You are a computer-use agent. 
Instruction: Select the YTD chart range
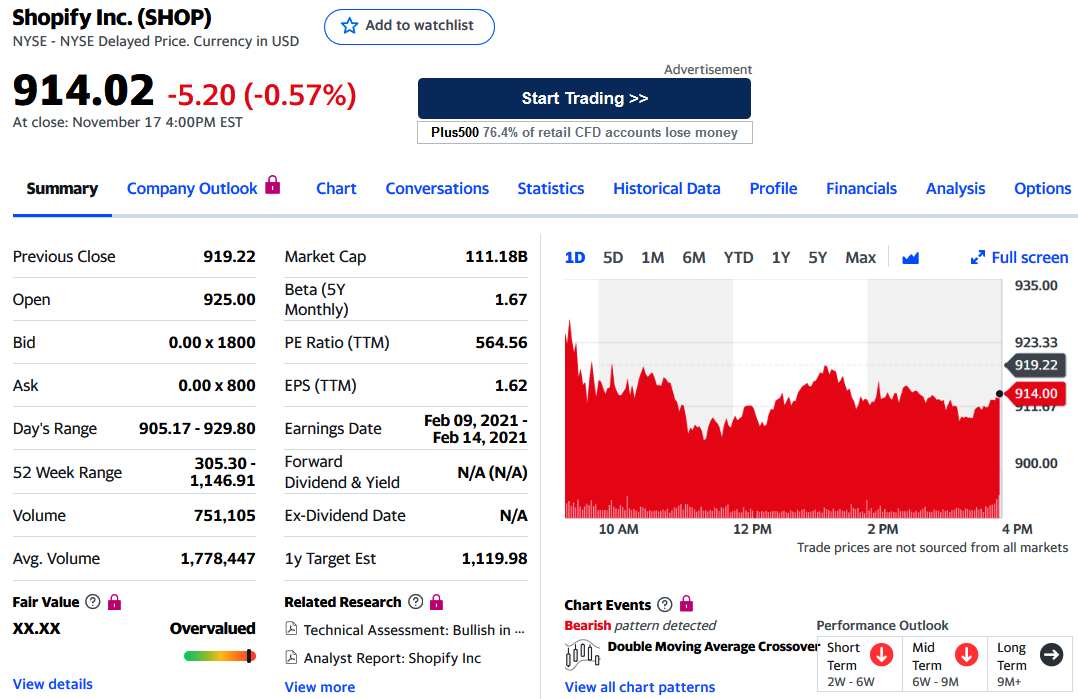pyautogui.click(x=738, y=258)
